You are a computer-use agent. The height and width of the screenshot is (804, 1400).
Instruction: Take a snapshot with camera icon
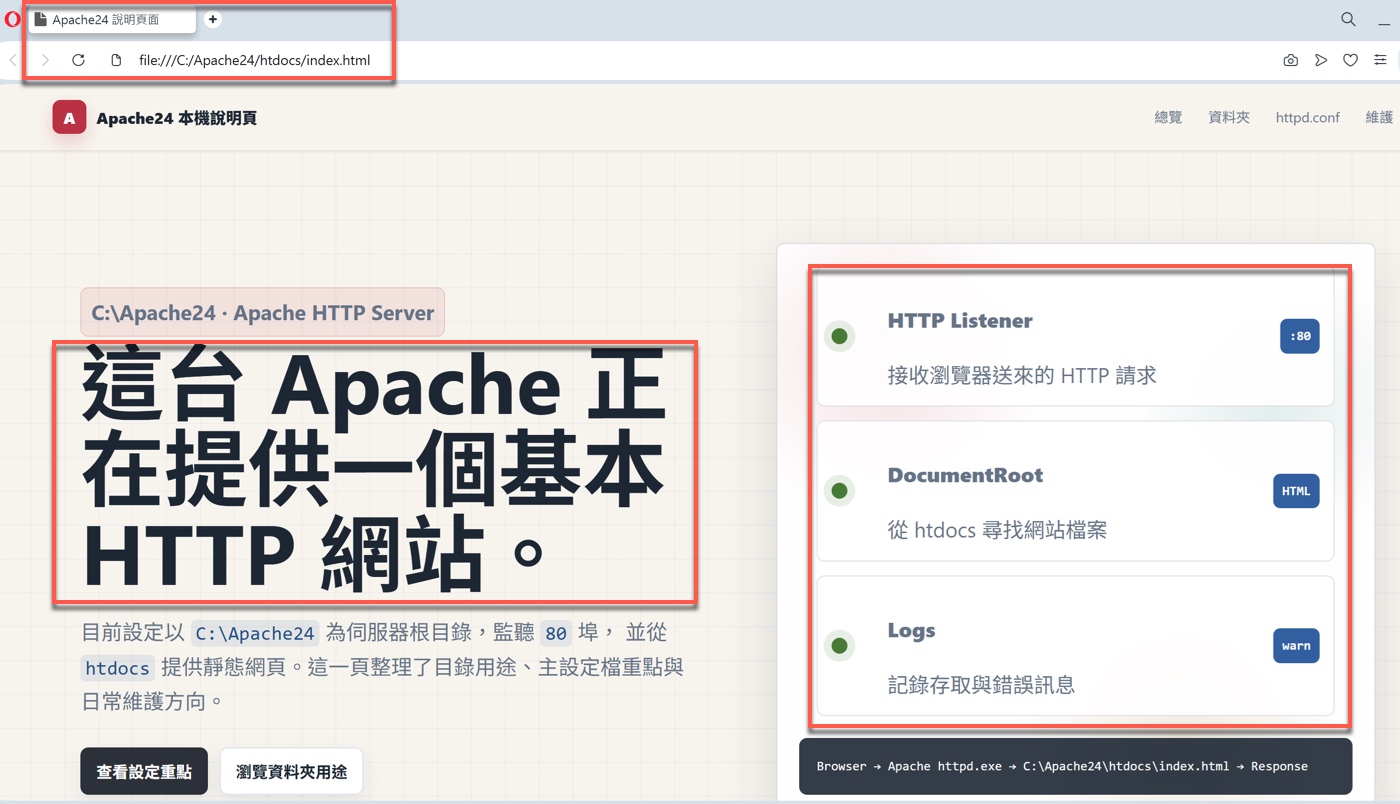(1290, 60)
